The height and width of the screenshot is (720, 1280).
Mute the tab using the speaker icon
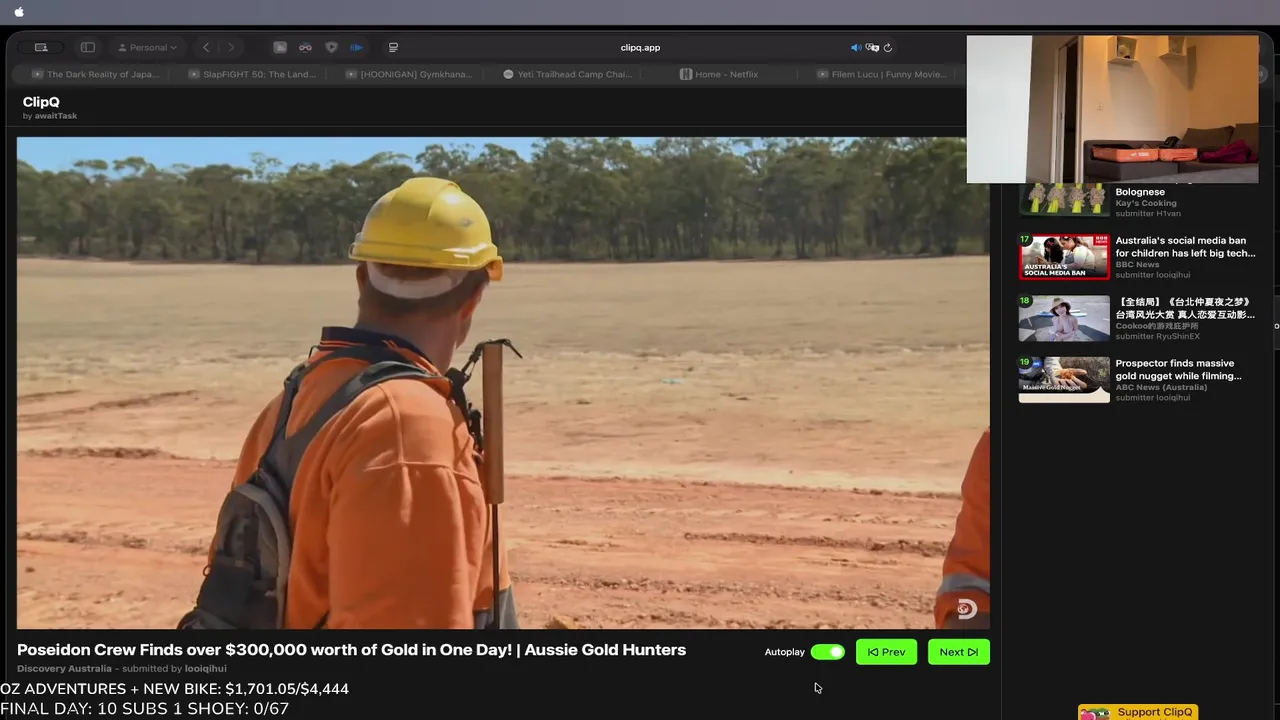point(855,47)
